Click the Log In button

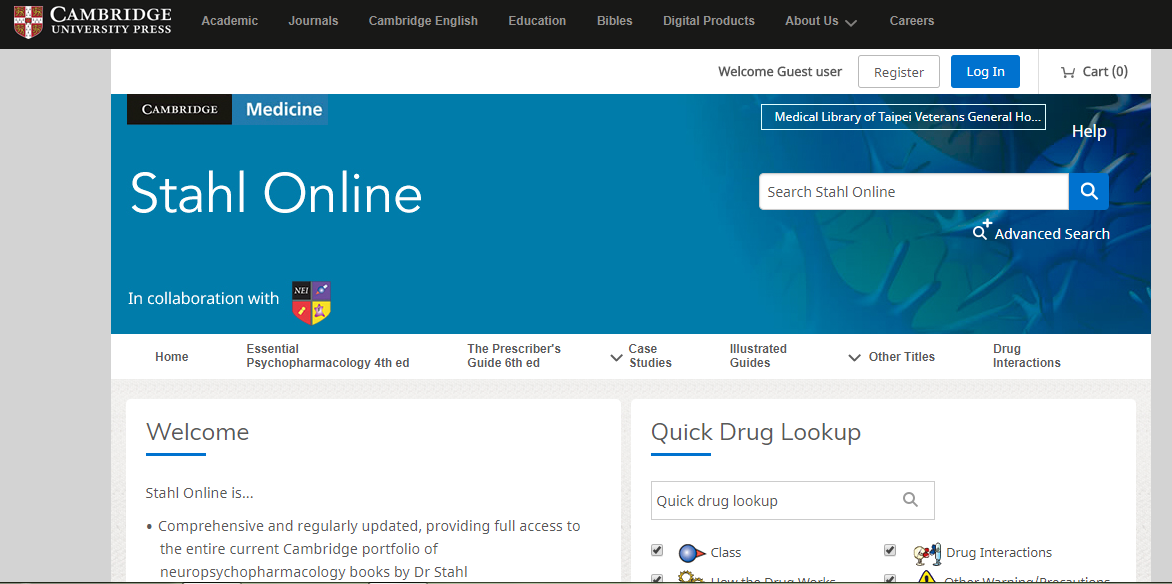pyautogui.click(x=985, y=72)
